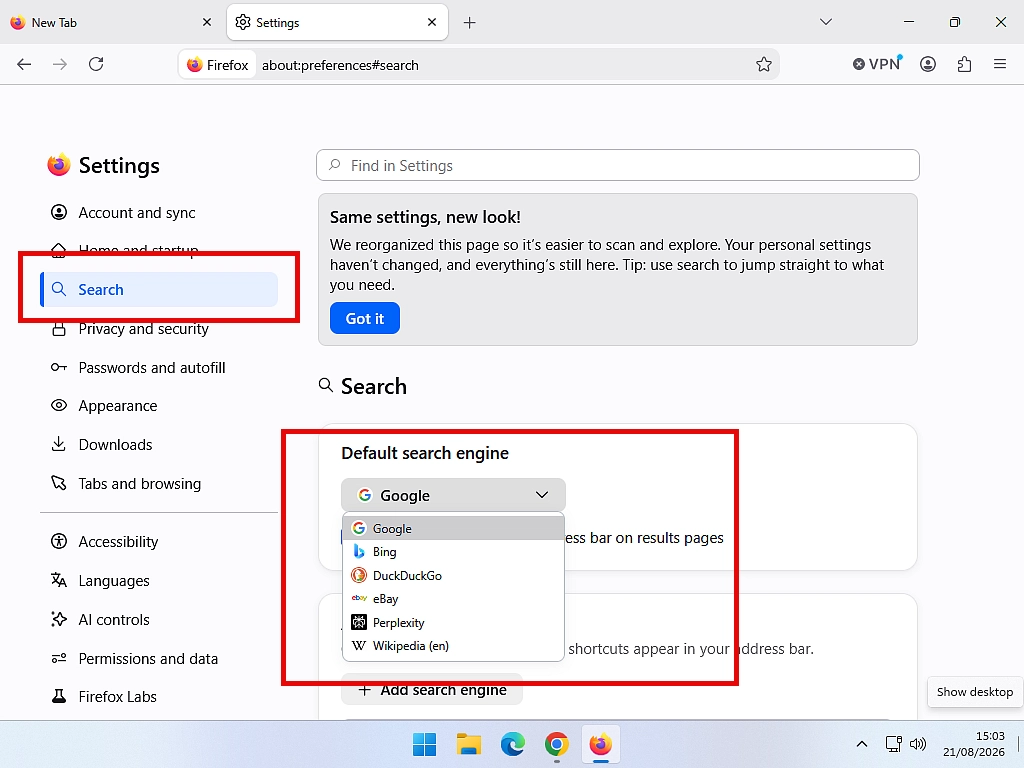Image resolution: width=1024 pixels, height=768 pixels.
Task: Open Permissions and data settings
Action: (x=159, y=659)
